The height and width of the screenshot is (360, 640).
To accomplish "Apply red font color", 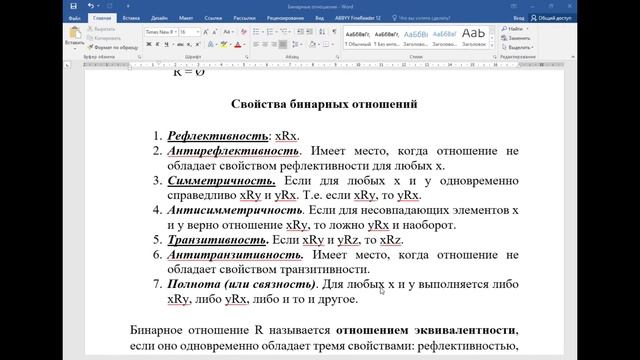I will pos(238,44).
